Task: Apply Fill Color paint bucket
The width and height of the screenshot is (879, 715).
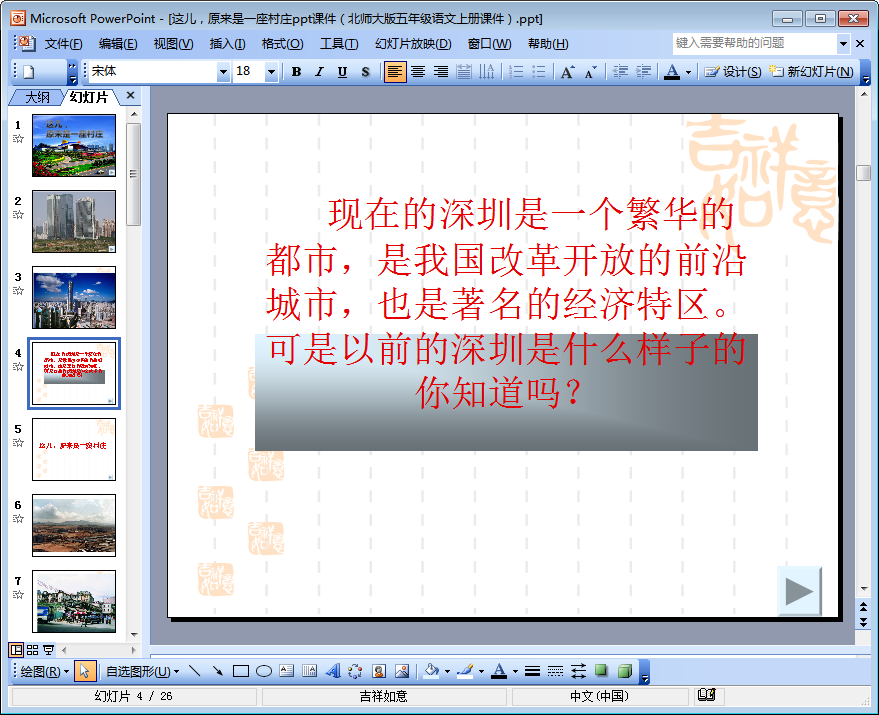Action: click(x=431, y=671)
